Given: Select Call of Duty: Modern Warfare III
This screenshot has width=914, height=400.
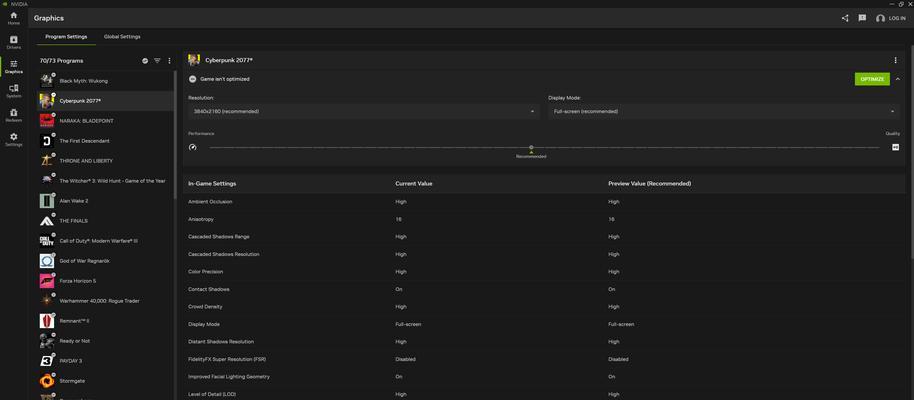Looking at the screenshot, I should point(106,241).
